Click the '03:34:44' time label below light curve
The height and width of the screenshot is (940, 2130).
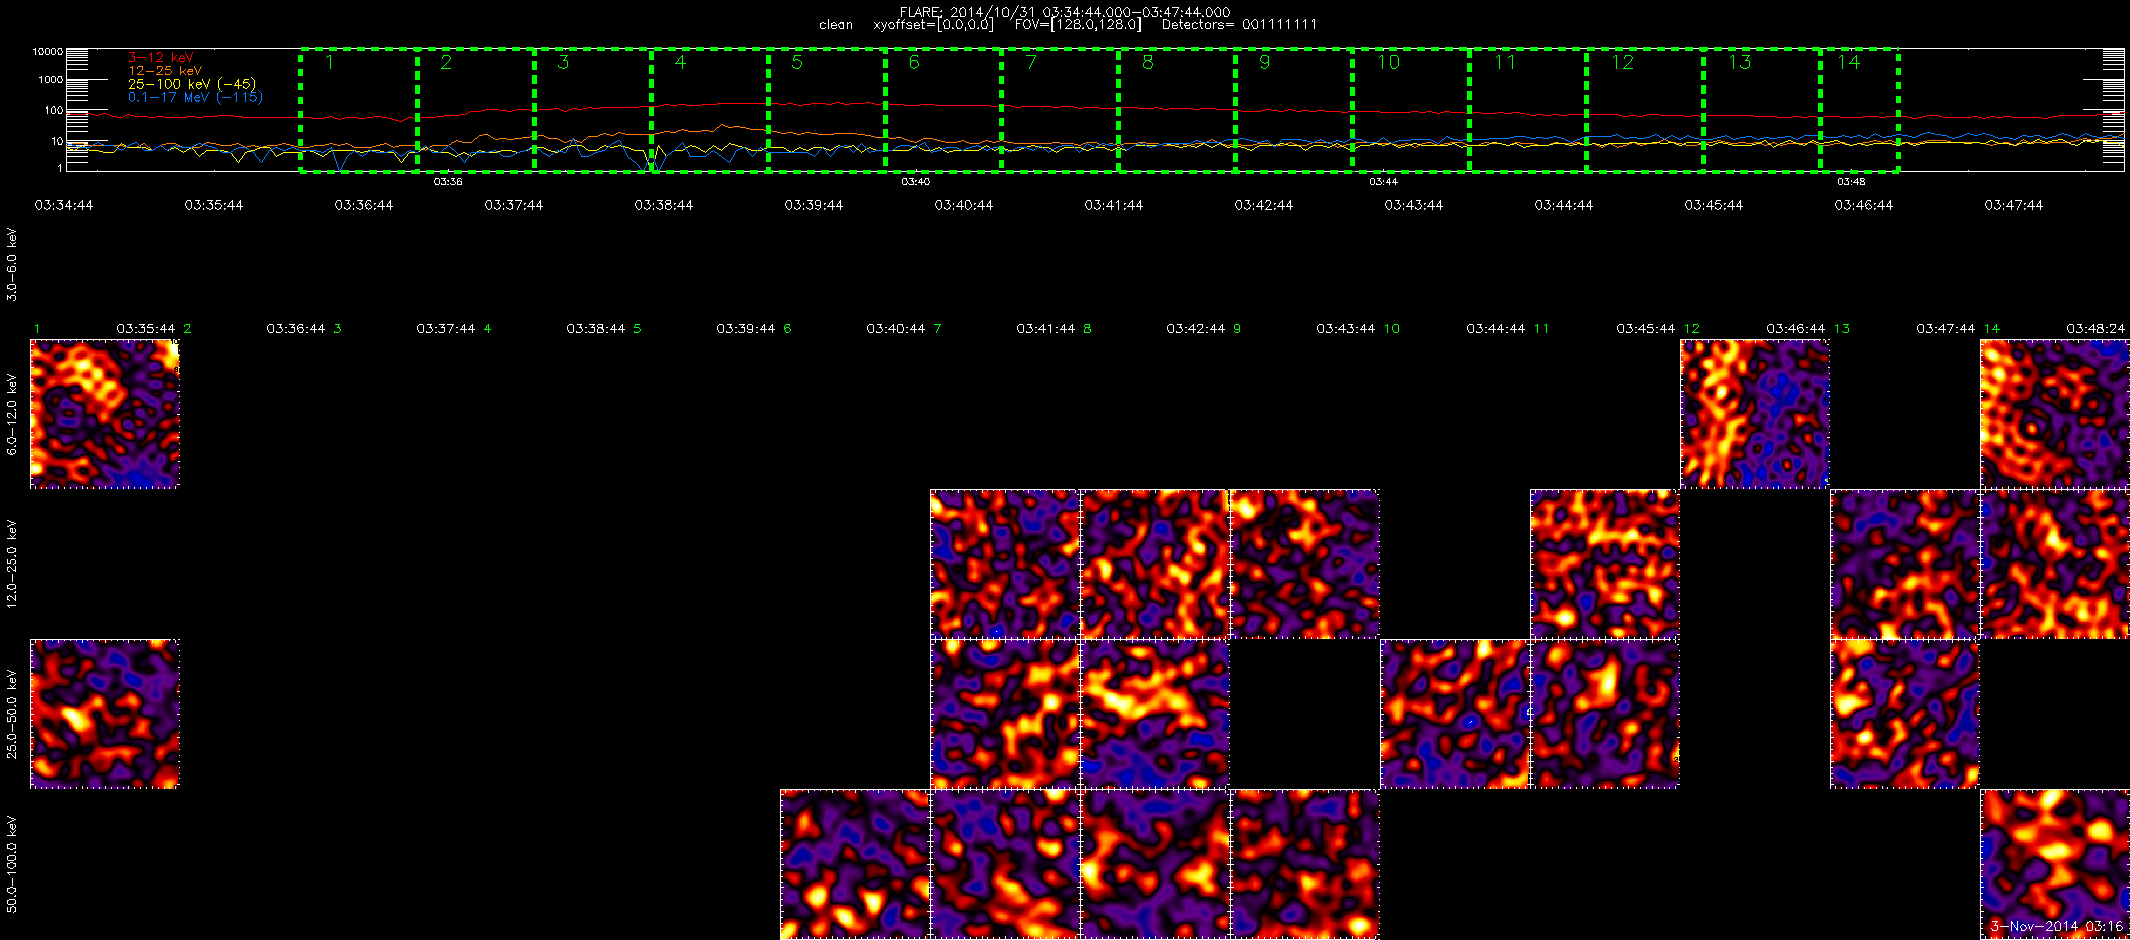[64, 205]
